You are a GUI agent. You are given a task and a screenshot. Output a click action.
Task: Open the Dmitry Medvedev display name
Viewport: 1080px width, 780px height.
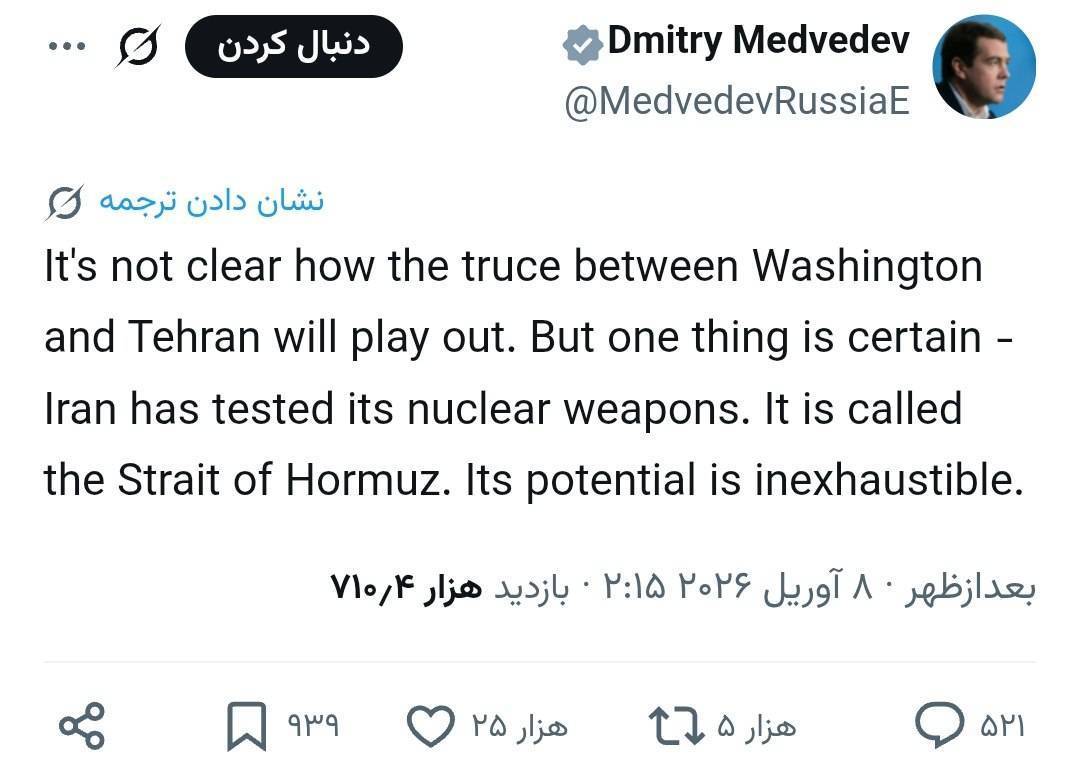758,42
